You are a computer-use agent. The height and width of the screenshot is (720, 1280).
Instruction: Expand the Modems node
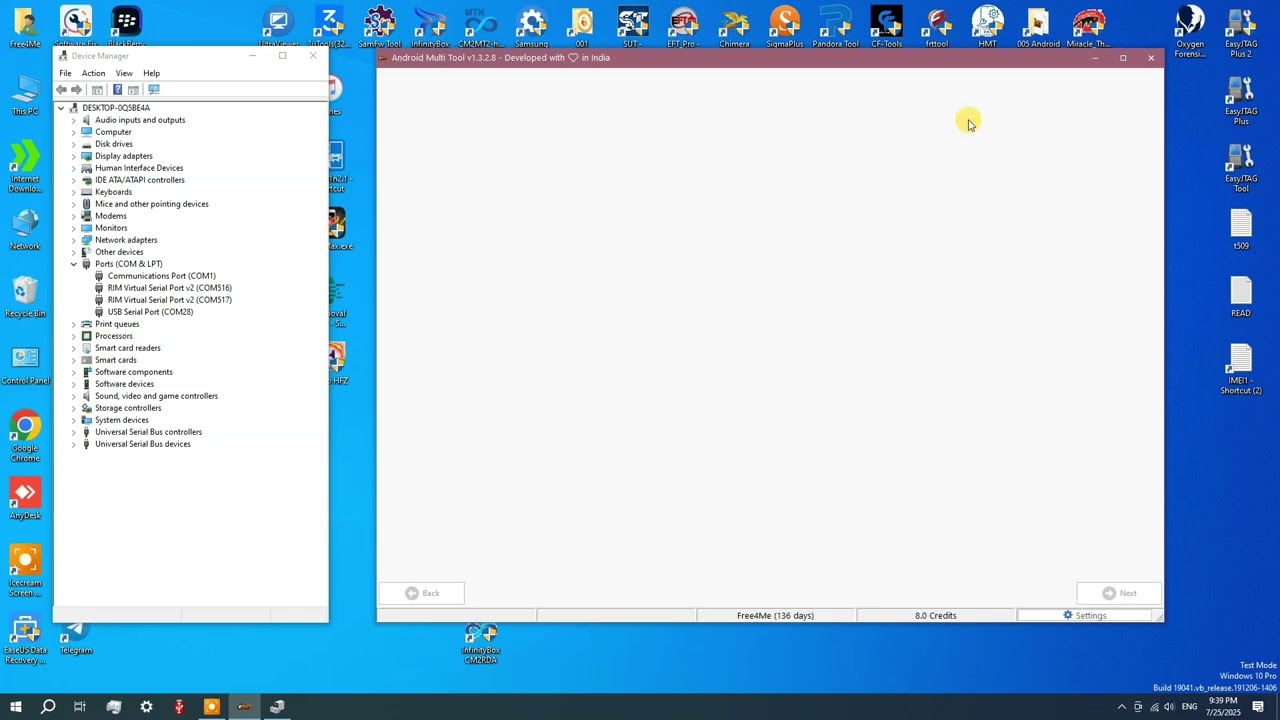tap(73, 216)
